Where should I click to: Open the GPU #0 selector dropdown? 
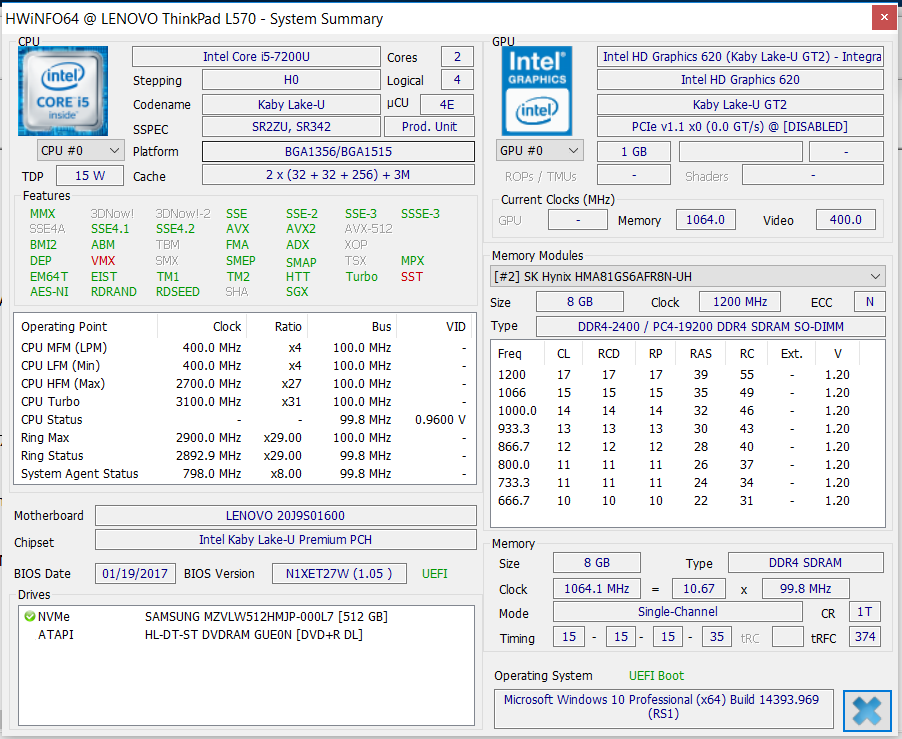[x=540, y=151]
